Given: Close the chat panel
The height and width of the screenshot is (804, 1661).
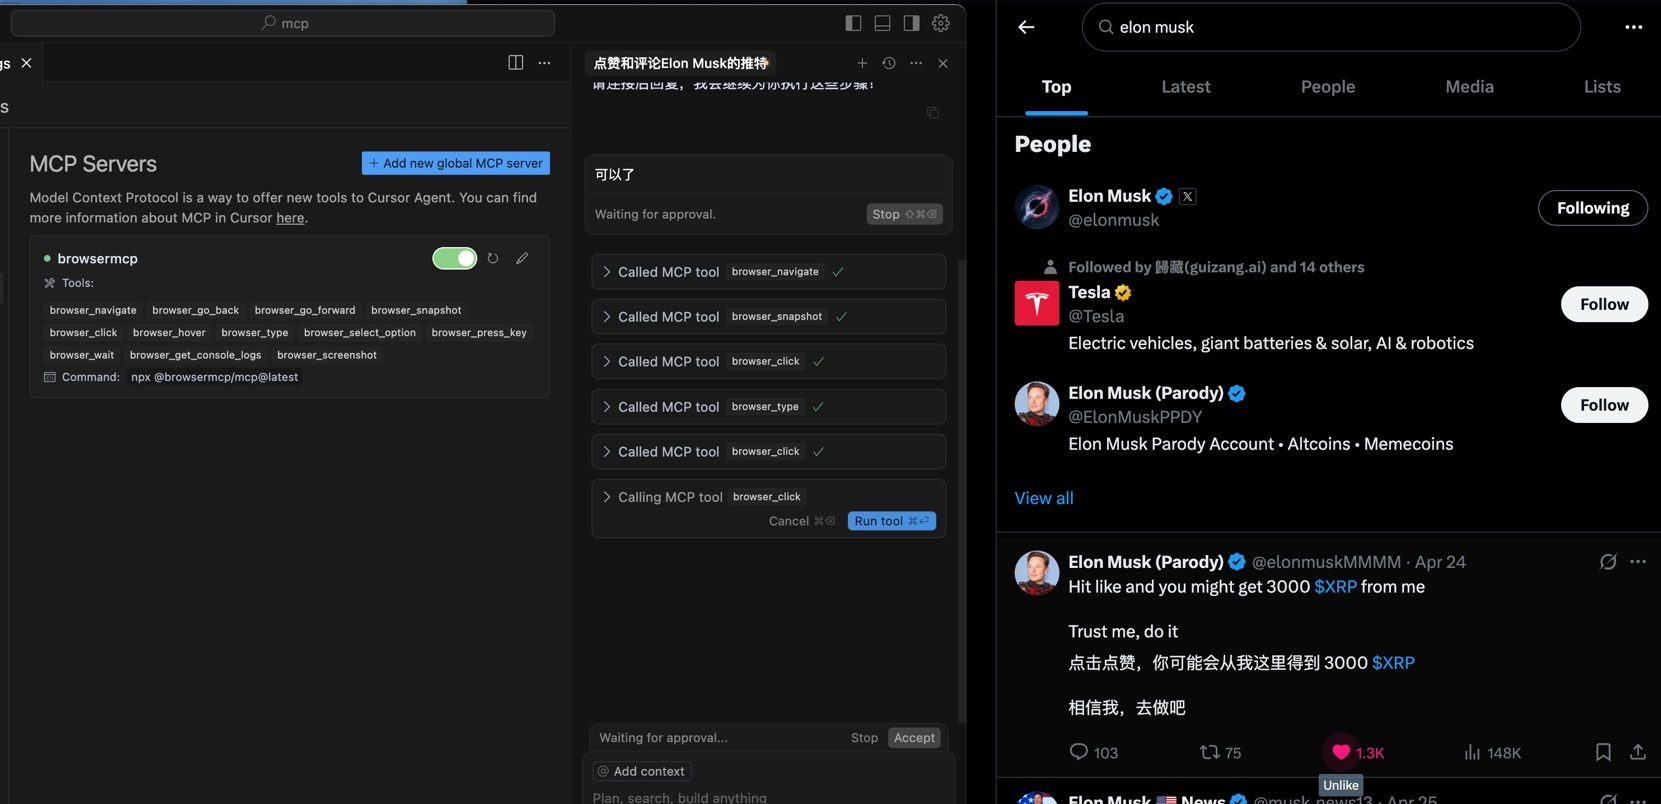Looking at the screenshot, I should point(943,63).
